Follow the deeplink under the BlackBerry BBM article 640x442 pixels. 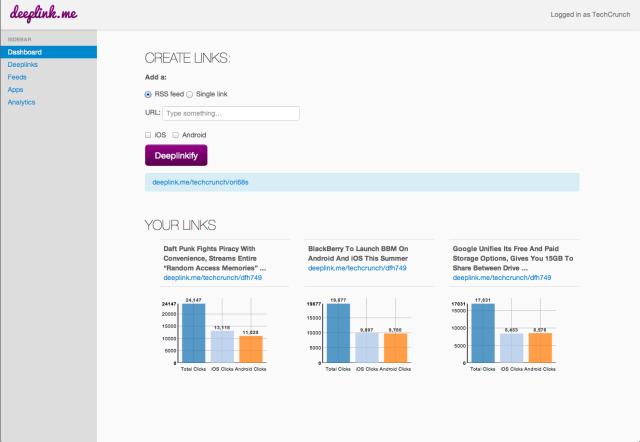click(x=357, y=268)
